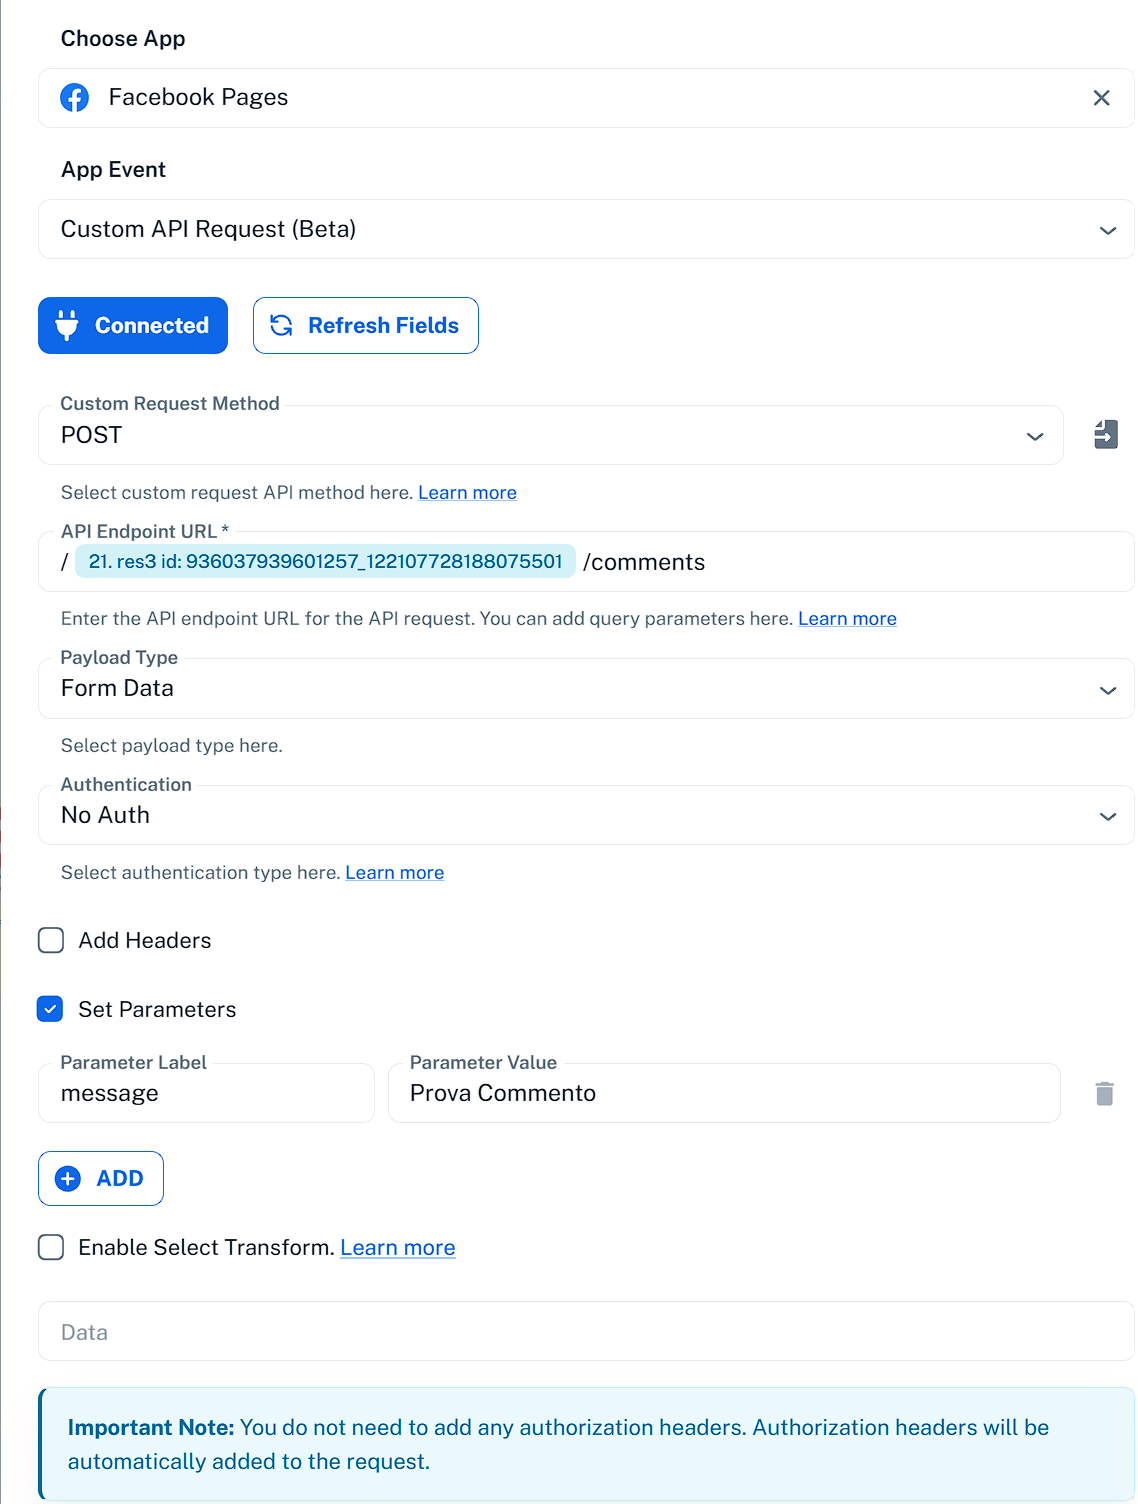The image size is (1138, 1504).
Task: Open the Learn more link for request method
Action: click(467, 492)
